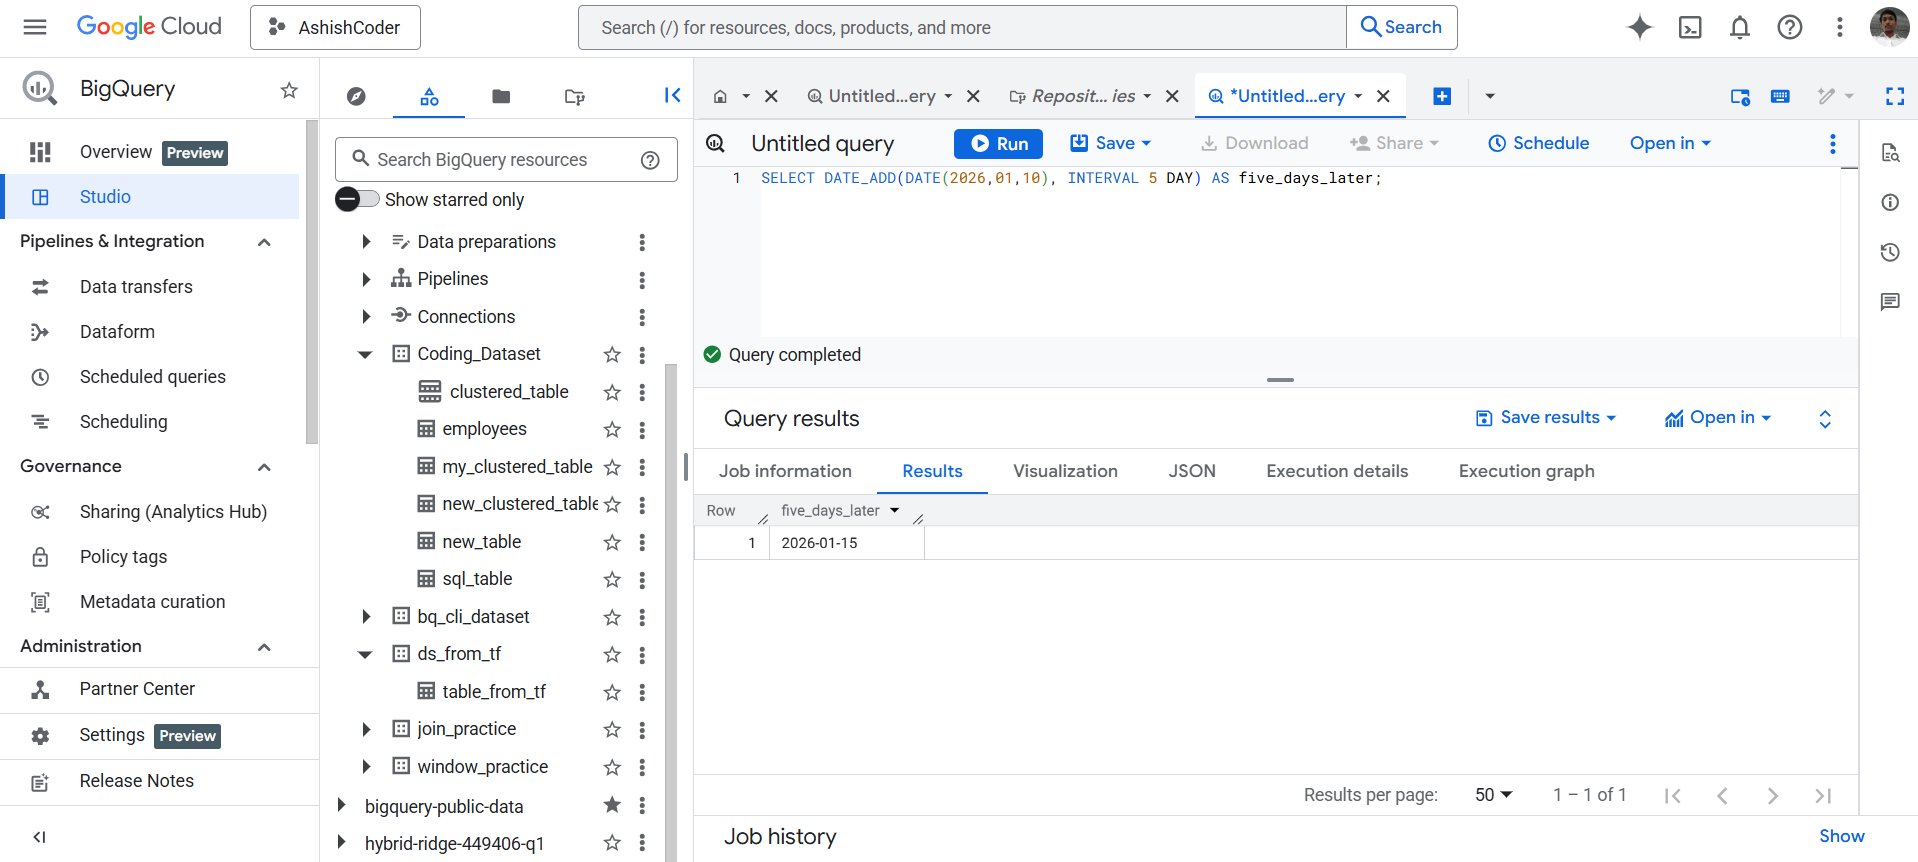The width and height of the screenshot is (1918, 862).
Task: Toggle Show starred only switch
Action: (x=357, y=199)
